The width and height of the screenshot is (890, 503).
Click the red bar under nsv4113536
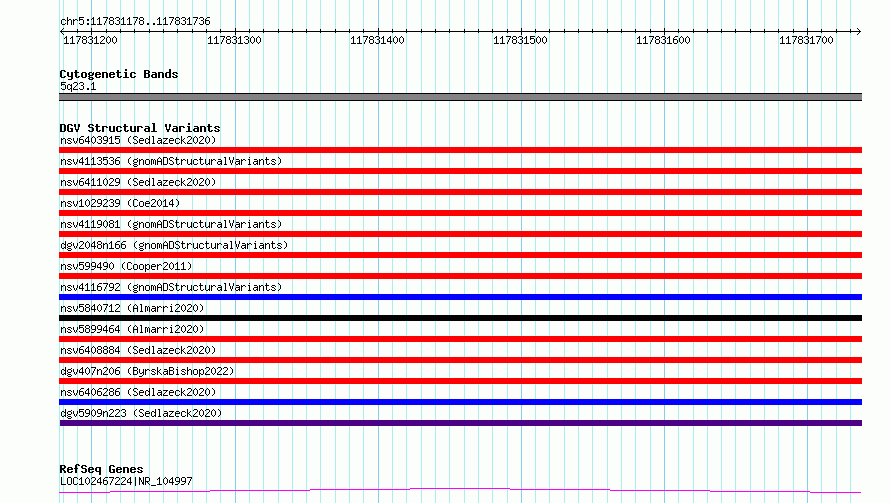[460, 171]
